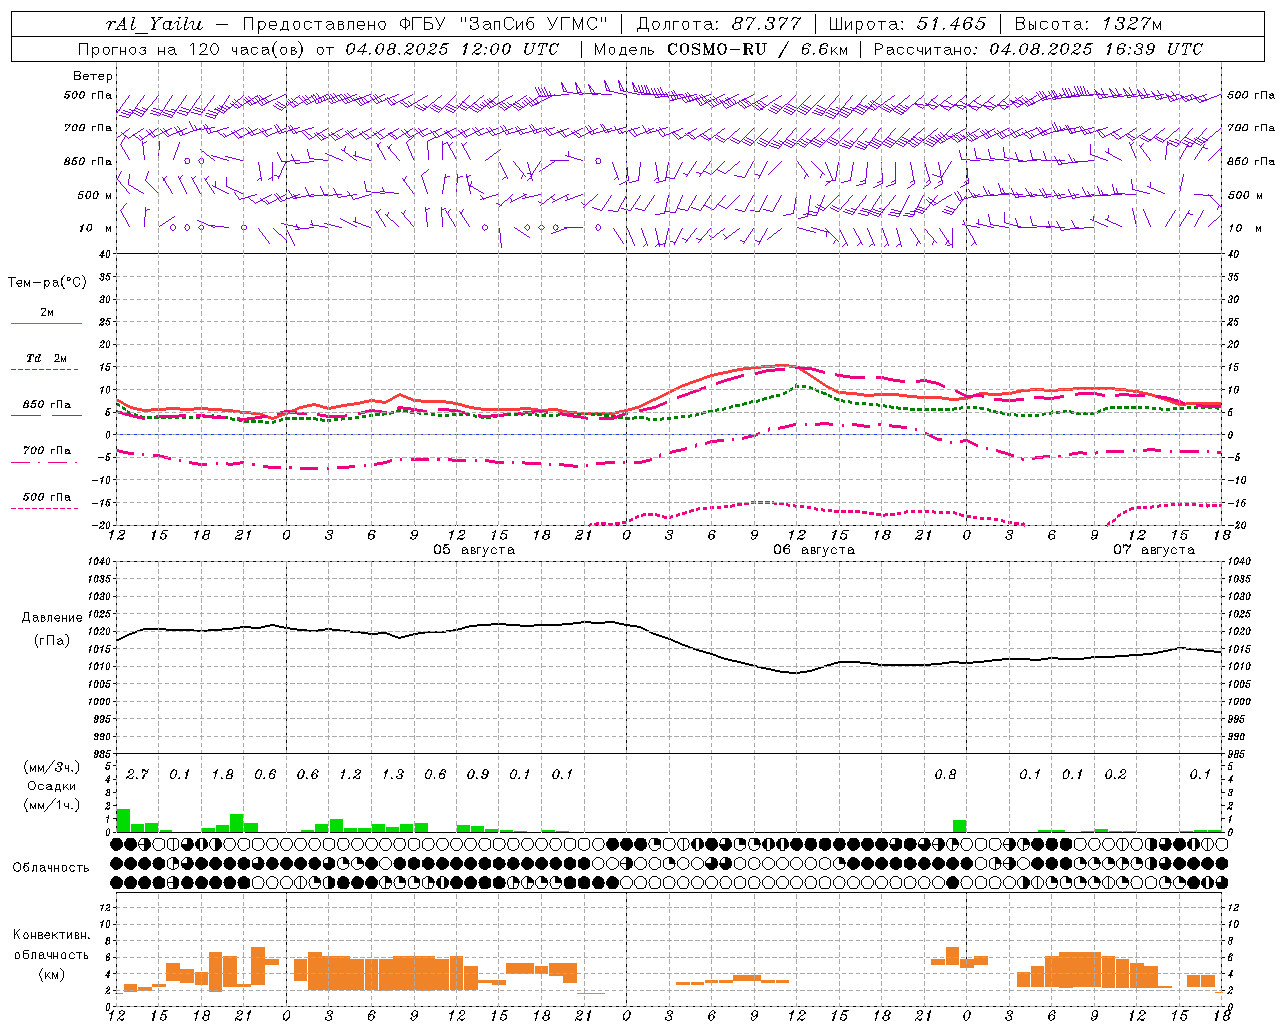1280x1024 pixels.
Task: Select the "Долгота: 87.377" header field
Action: 719,24
